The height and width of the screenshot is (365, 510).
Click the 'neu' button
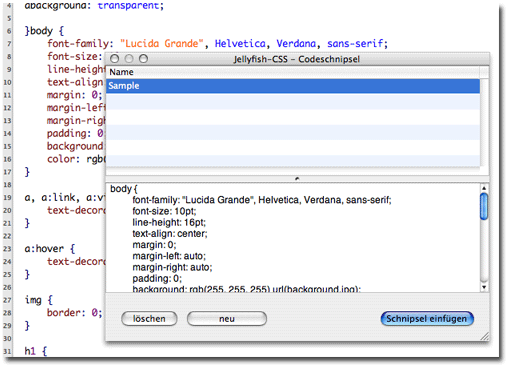click(227, 319)
